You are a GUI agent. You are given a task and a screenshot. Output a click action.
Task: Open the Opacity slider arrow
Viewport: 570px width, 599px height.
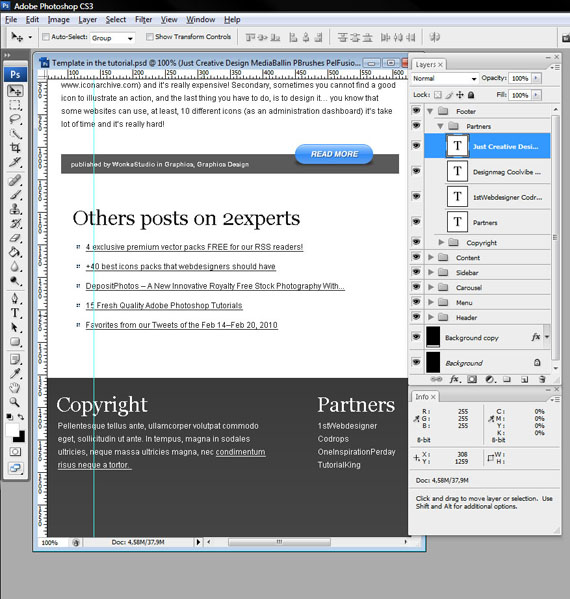[x=536, y=78]
